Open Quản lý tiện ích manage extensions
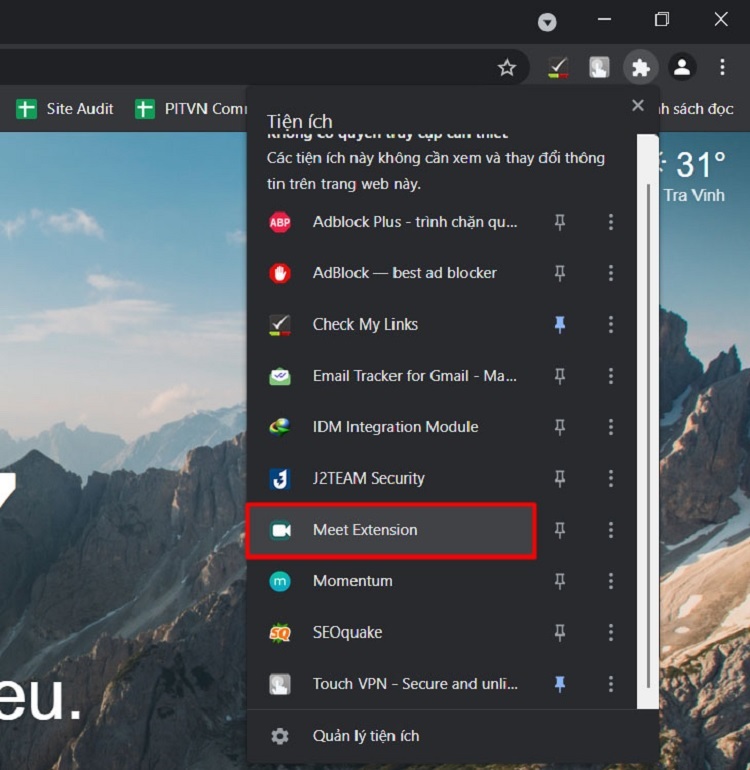750x770 pixels. (x=452, y=736)
